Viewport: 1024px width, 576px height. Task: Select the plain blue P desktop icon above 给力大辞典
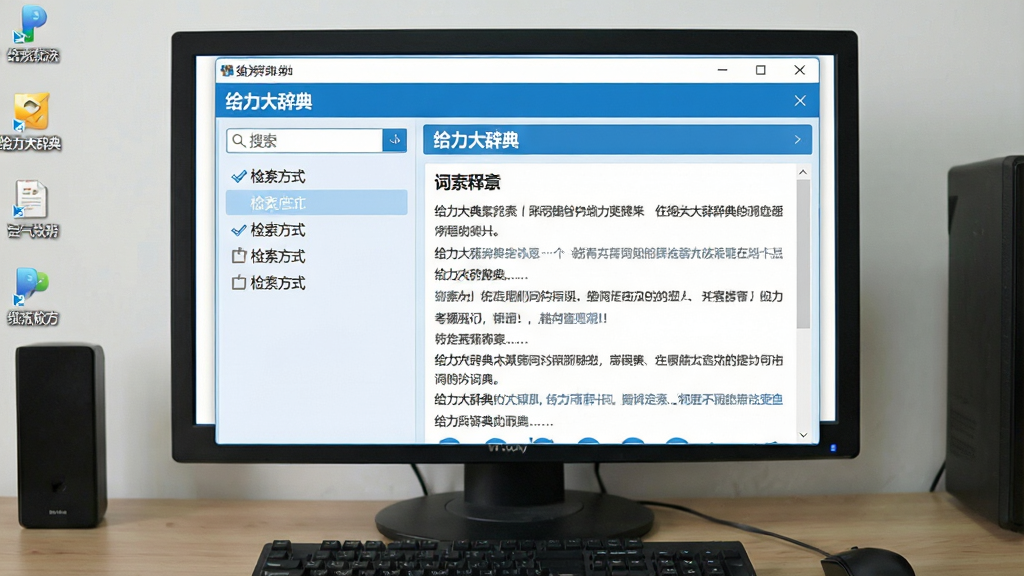coord(32,24)
